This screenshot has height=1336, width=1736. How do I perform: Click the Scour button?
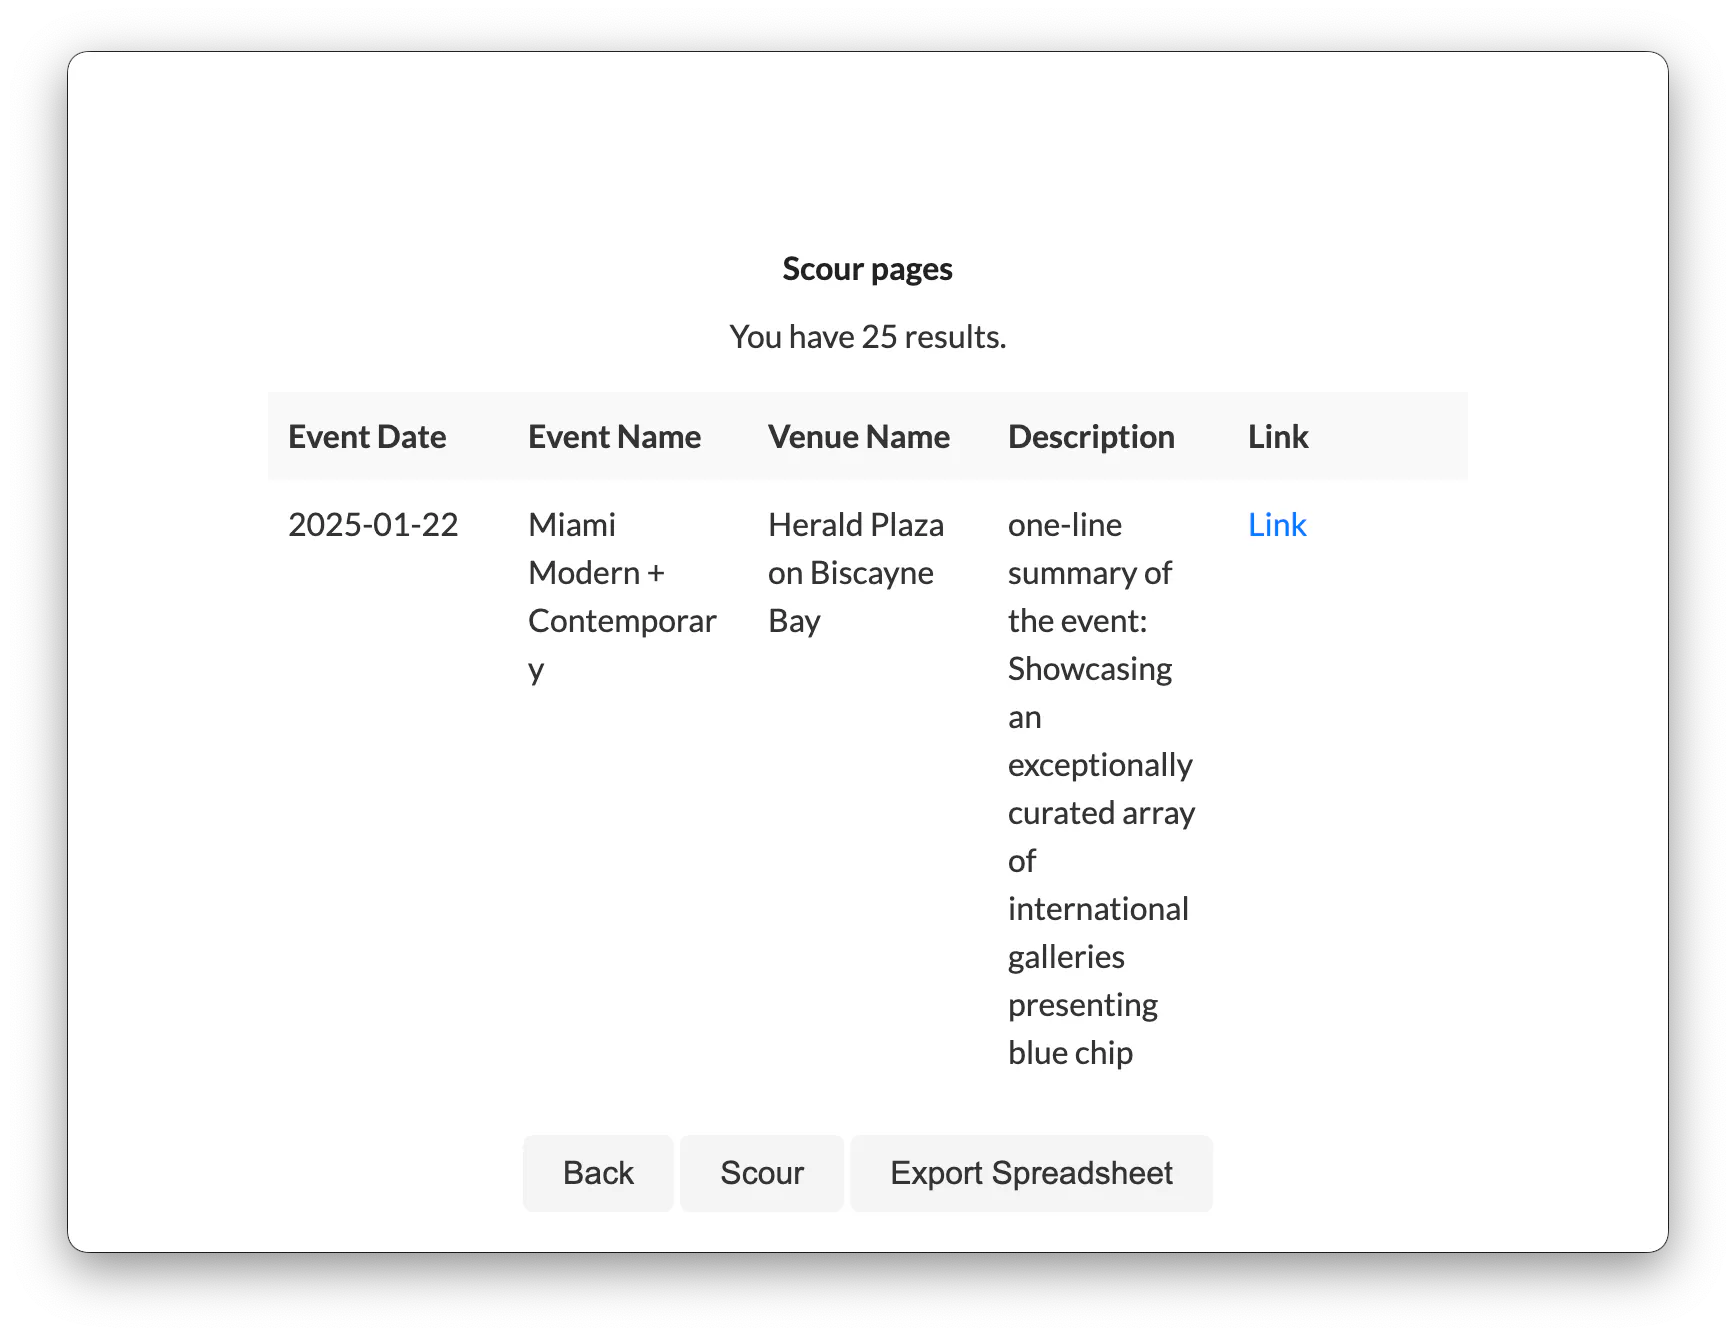(762, 1173)
